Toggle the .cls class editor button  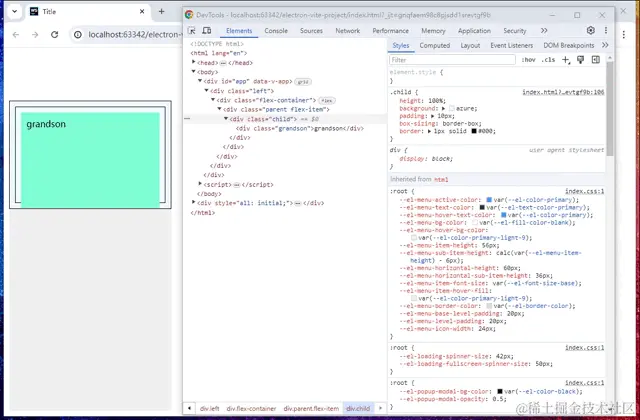548,60
